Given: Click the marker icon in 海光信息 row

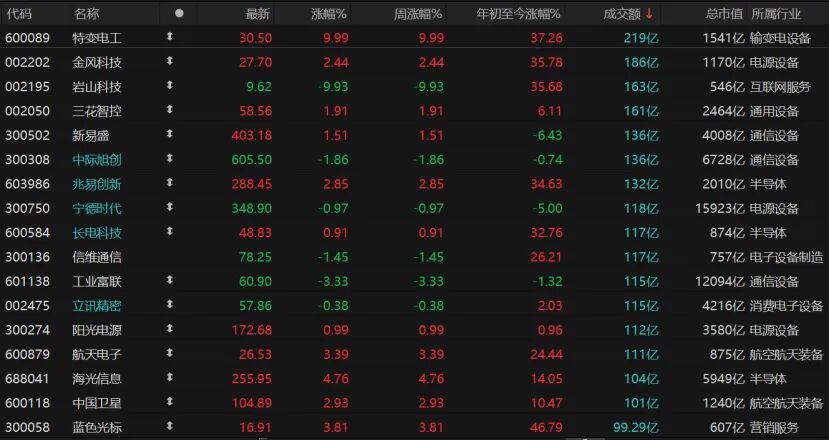Looking at the screenshot, I should (169, 378).
